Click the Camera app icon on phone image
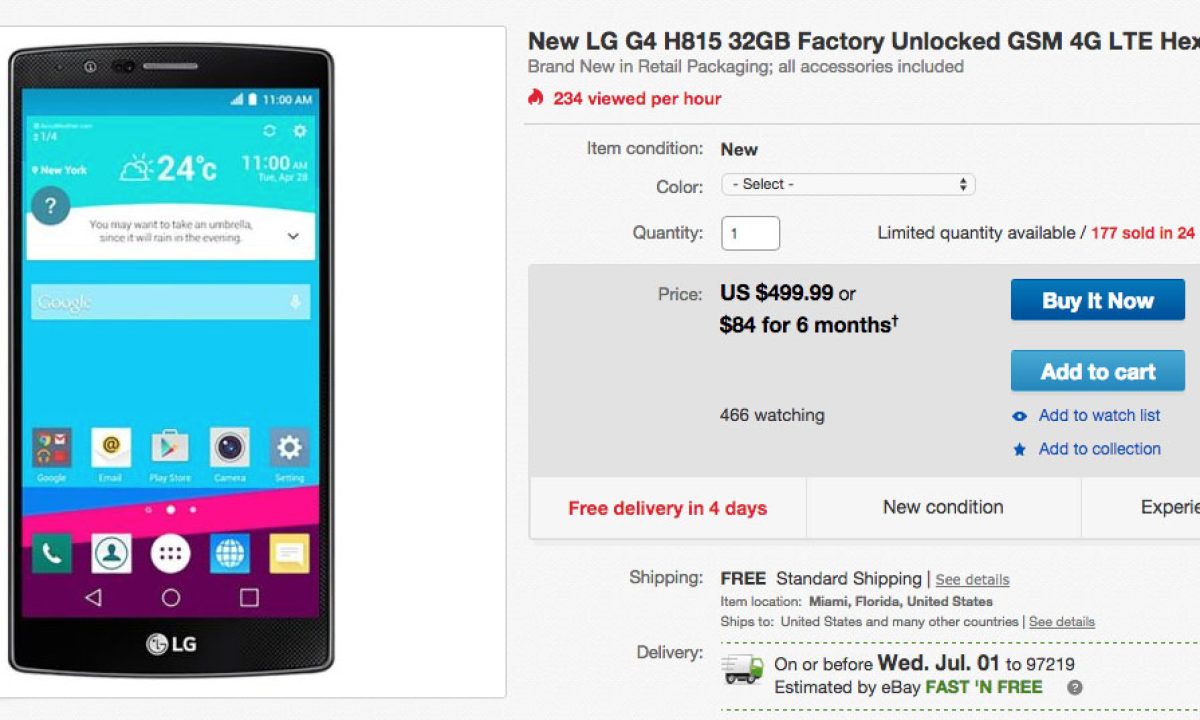The image size is (1200, 720). [230, 447]
